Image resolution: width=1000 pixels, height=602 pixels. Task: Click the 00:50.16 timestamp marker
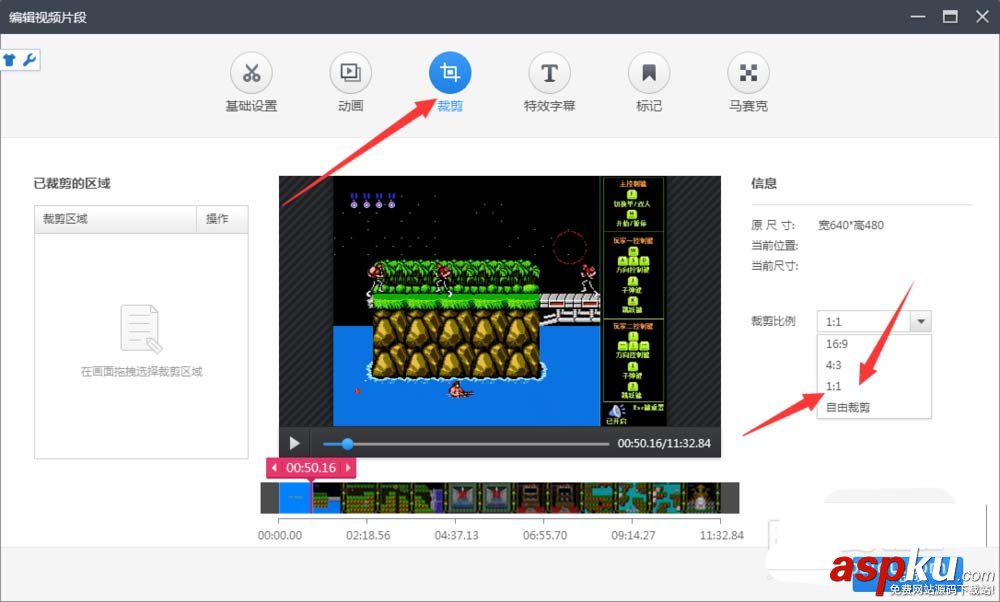[310, 467]
